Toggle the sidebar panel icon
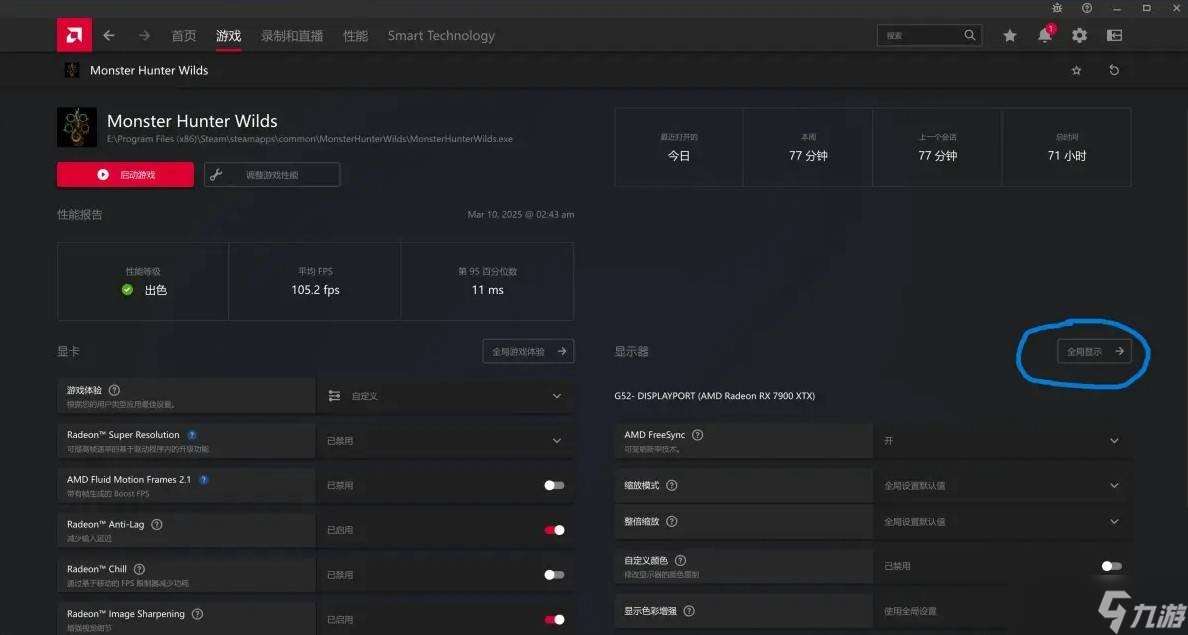The image size is (1188, 635). (1115, 36)
